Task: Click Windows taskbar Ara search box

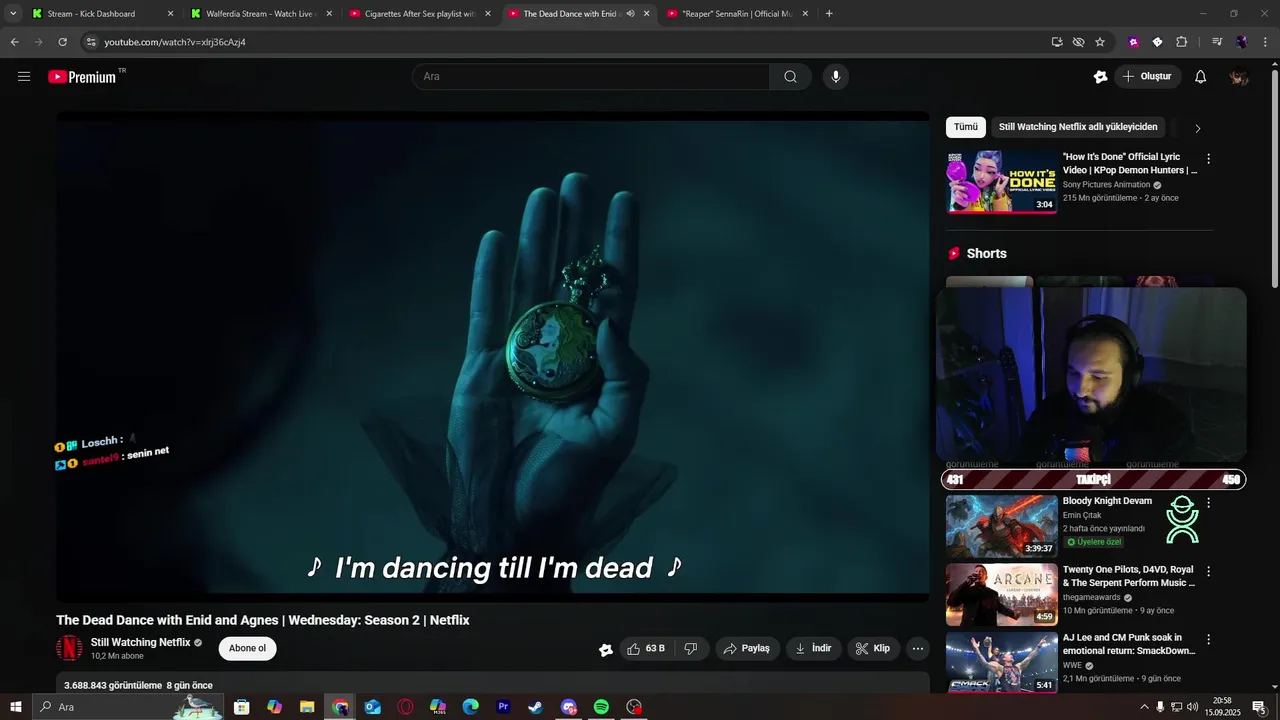Action: click(128, 707)
